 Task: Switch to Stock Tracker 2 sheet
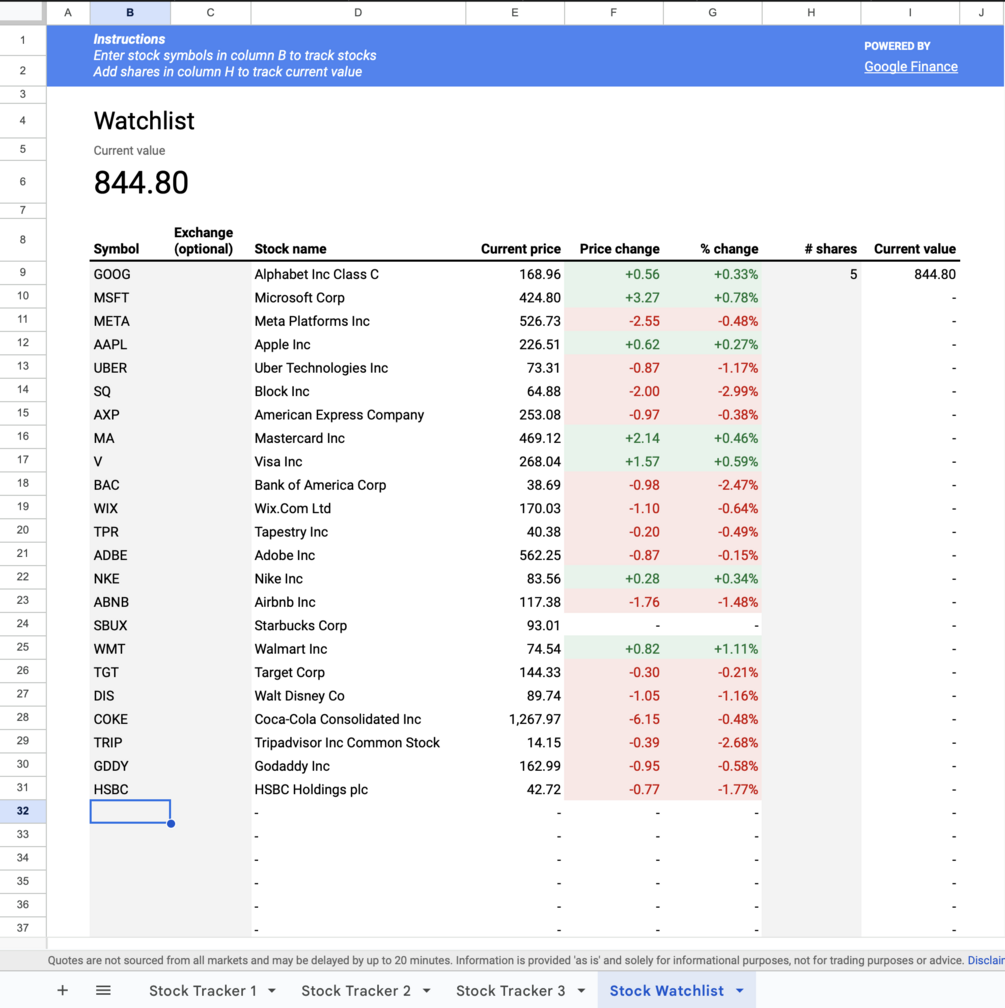point(356,991)
